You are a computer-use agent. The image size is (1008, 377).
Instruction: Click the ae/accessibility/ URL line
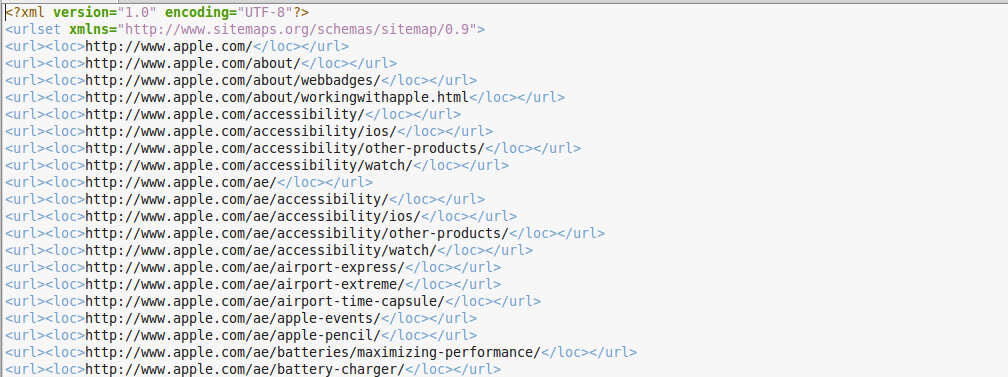(x=245, y=199)
